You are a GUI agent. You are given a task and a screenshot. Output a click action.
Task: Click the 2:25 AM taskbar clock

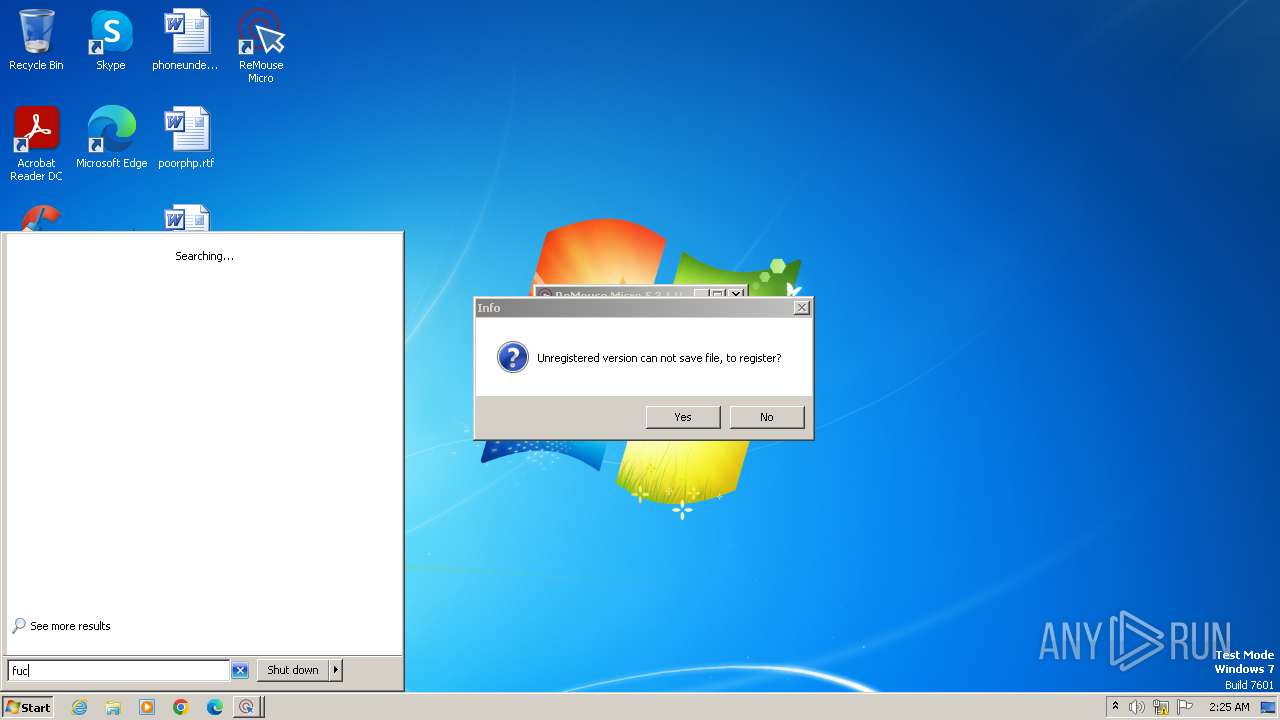[x=1229, y=707]
